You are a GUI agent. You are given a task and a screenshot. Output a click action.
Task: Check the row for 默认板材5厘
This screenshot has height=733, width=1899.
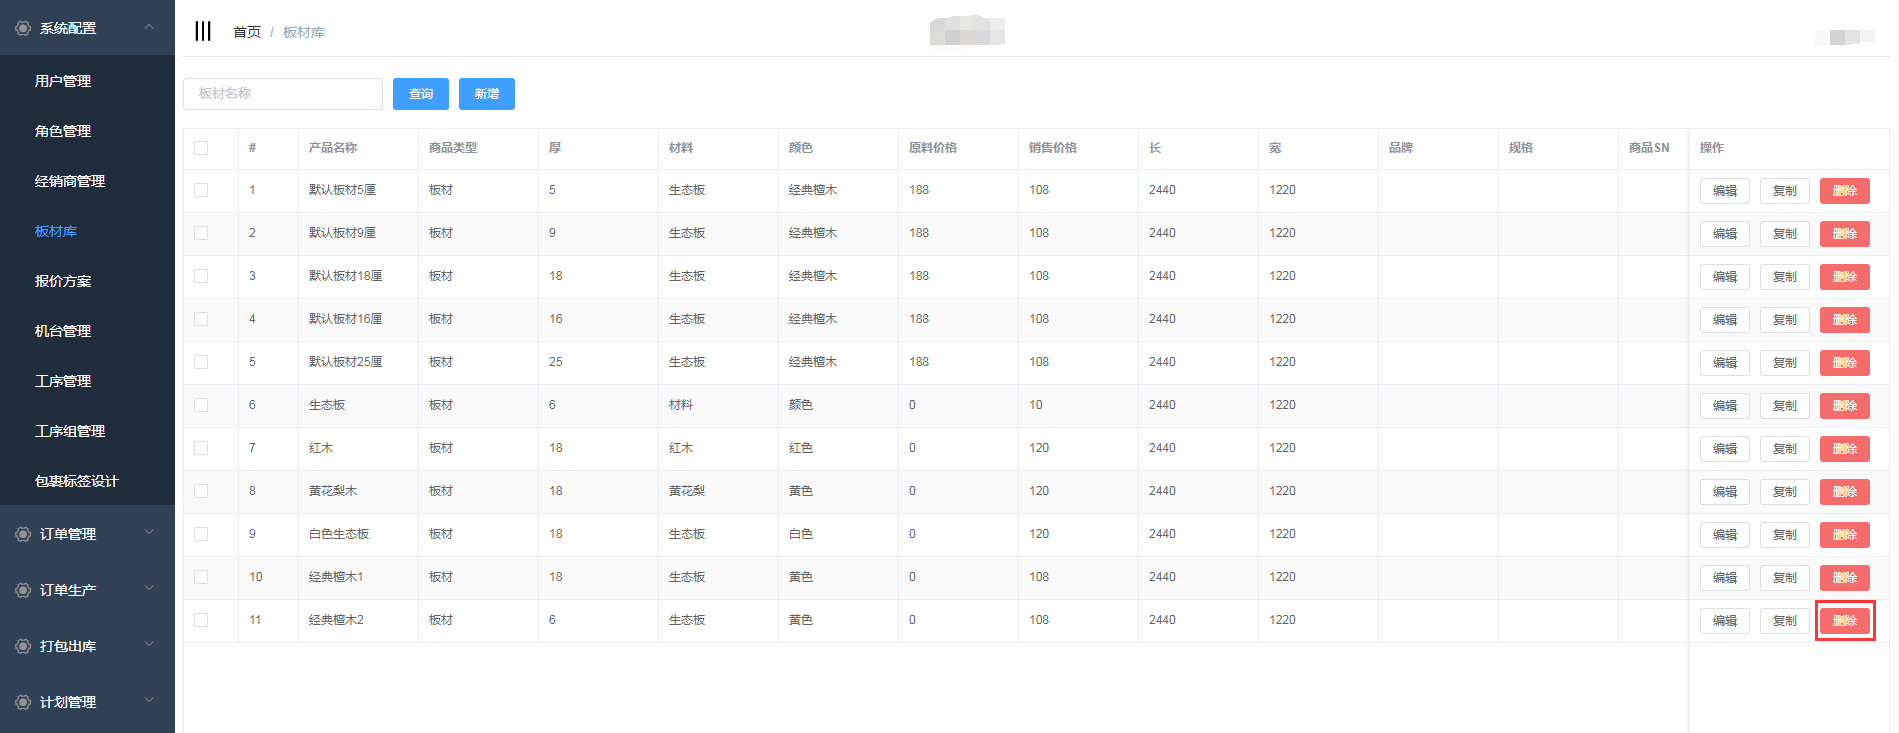click(201, 190)
